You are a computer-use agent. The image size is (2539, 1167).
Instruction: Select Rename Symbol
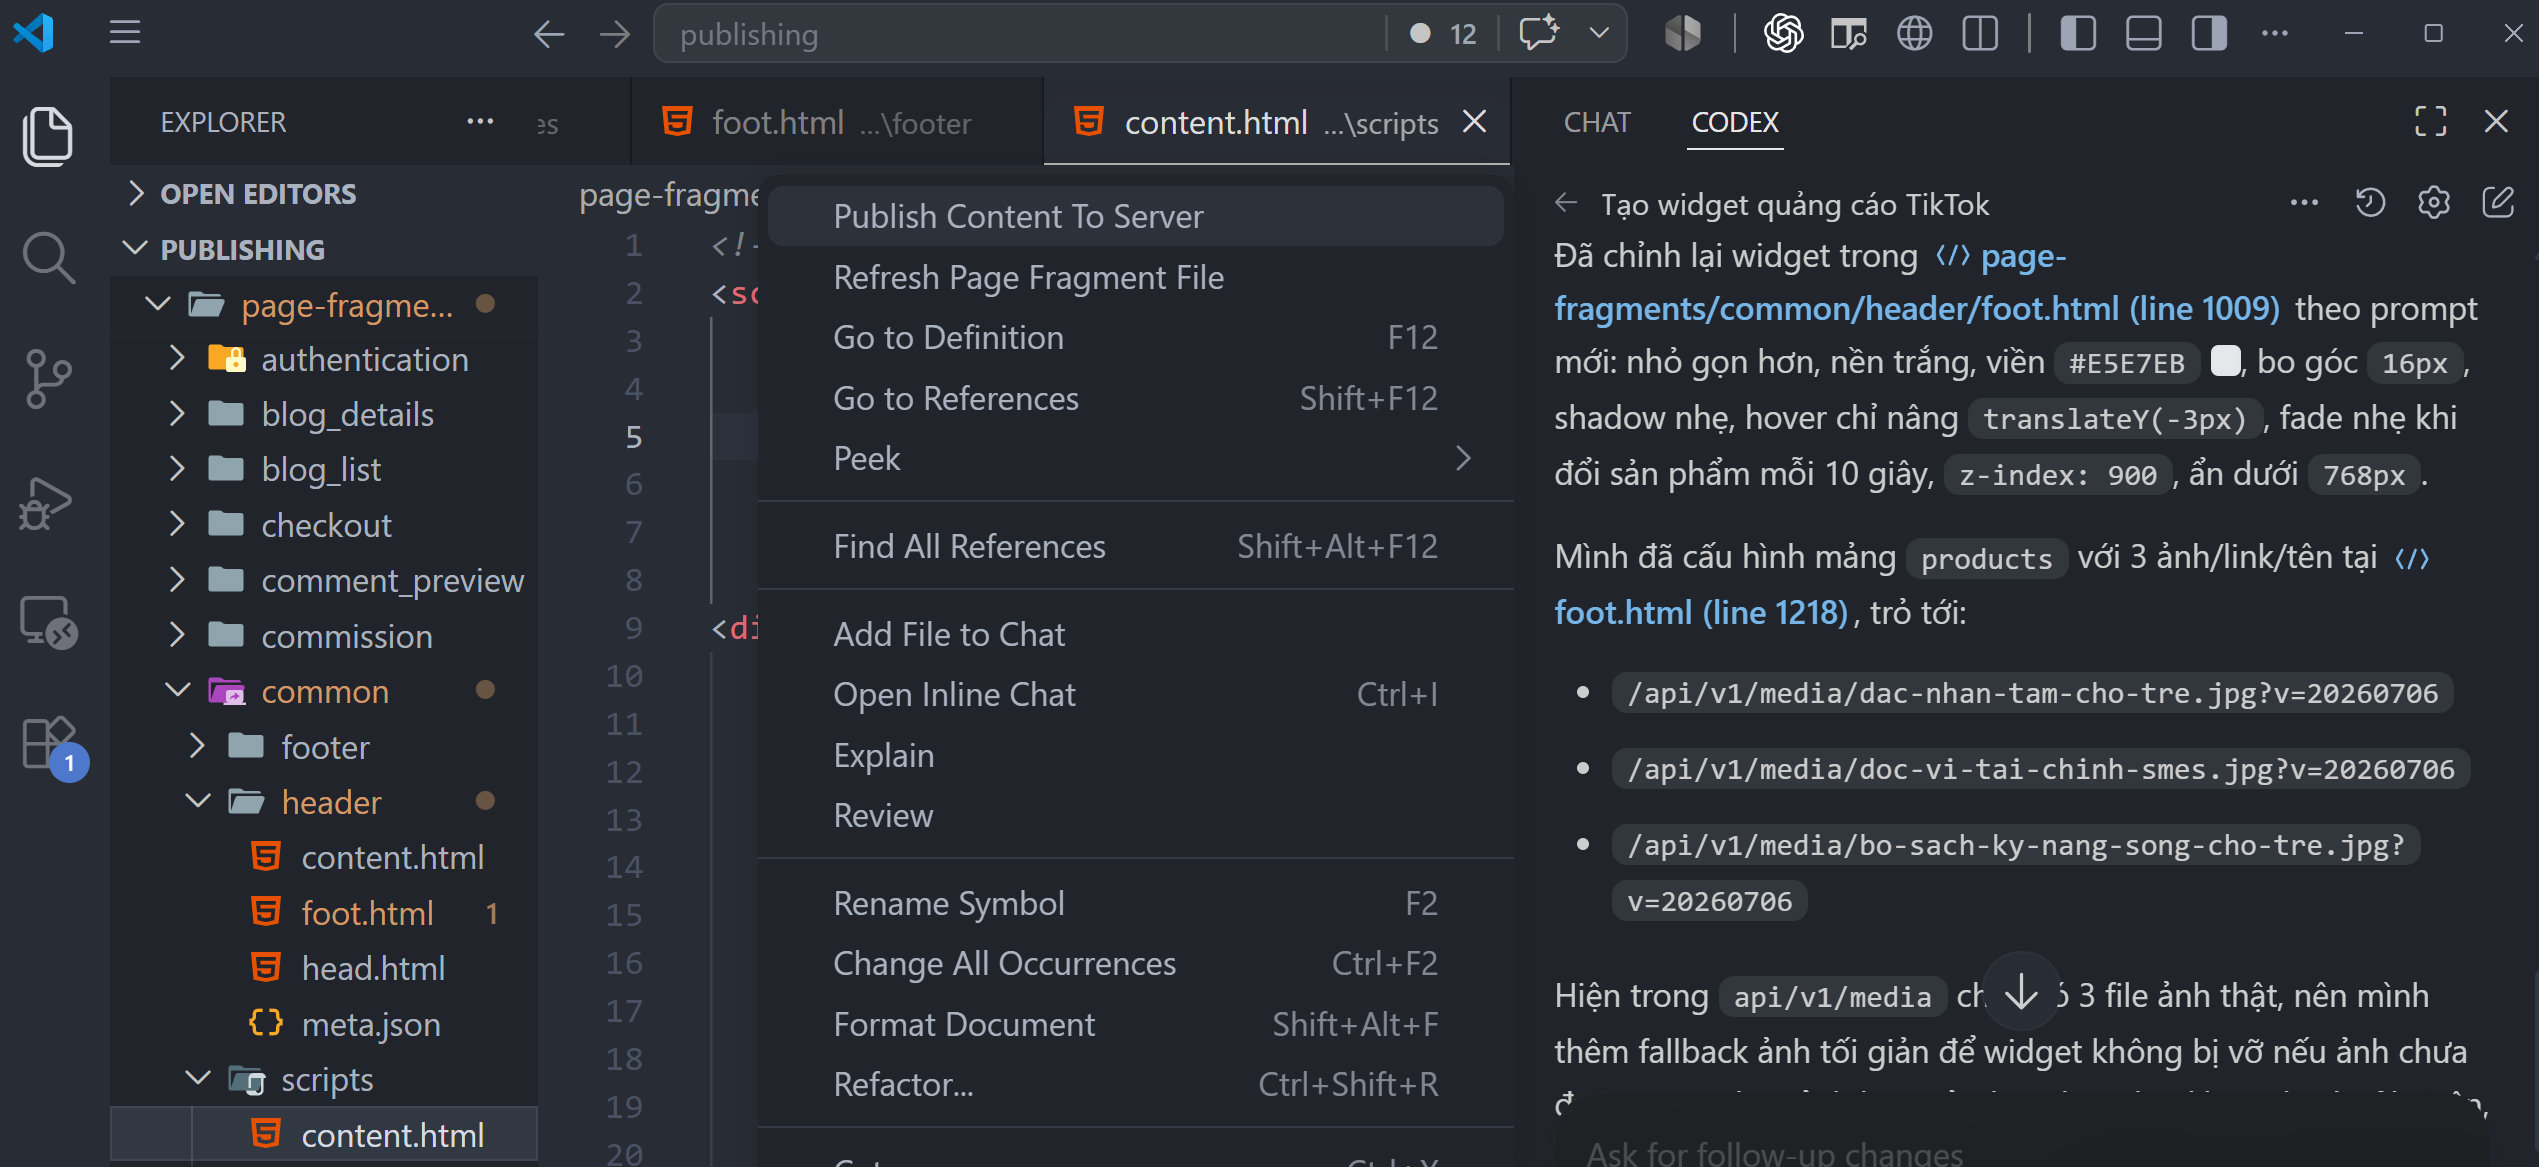pos(1135,903)
